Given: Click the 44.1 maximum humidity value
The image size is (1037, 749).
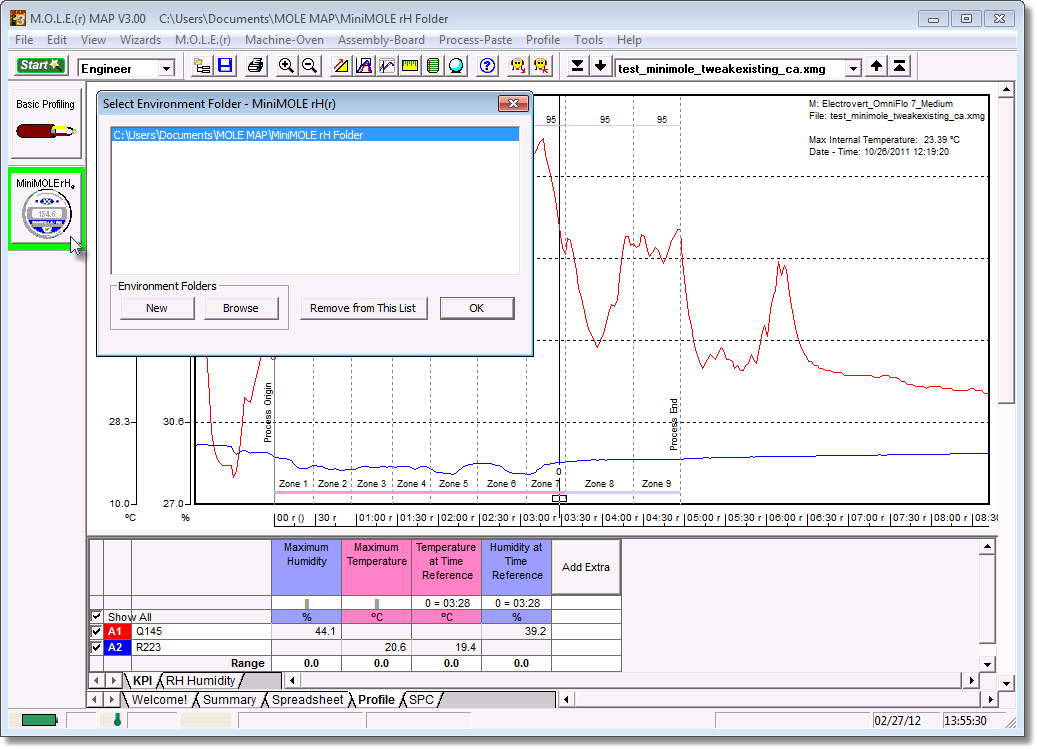Looking at the screenshot, I should click(306, 631).
